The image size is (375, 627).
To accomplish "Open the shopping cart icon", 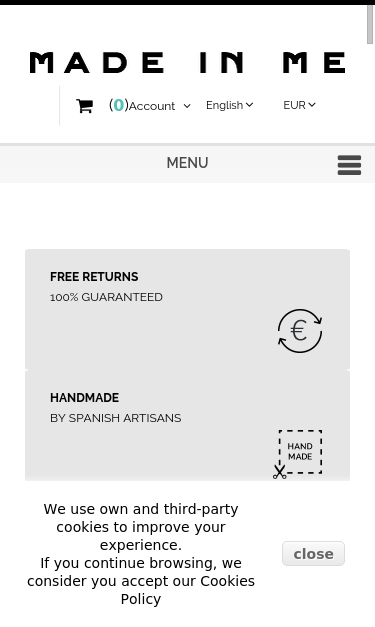I will tap(84, 106).
